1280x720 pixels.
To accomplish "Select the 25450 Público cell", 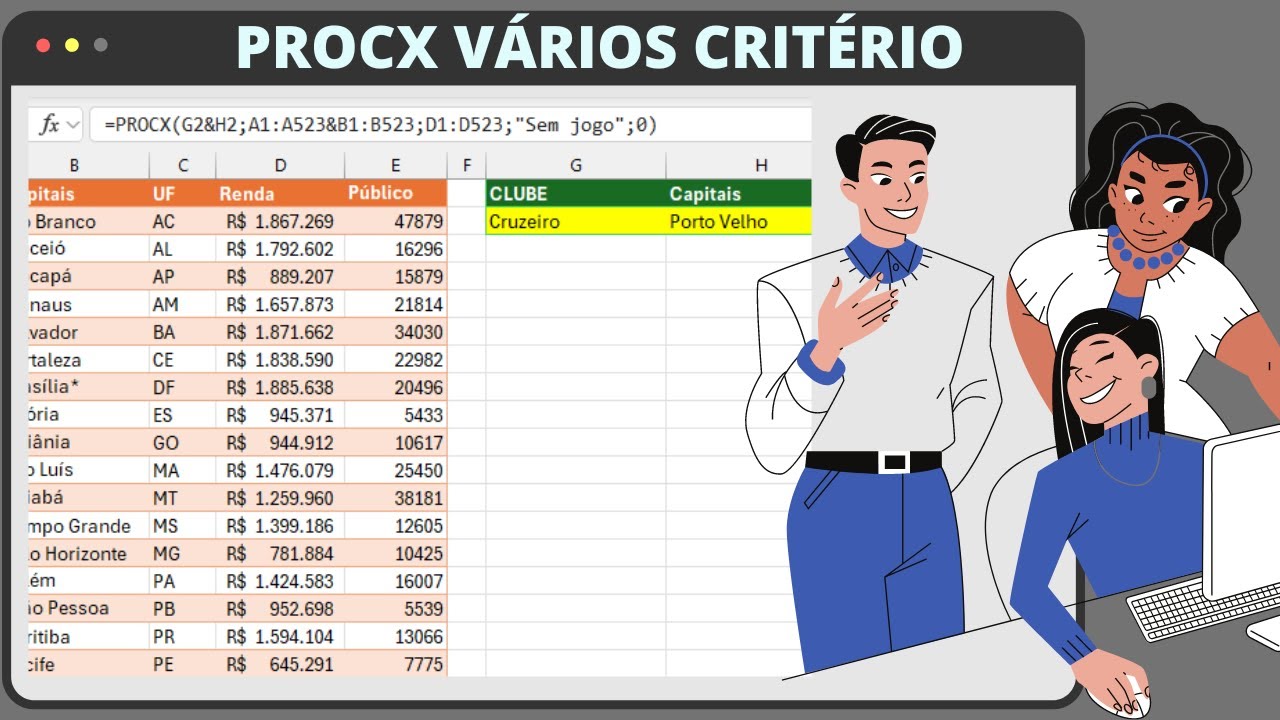I will 396,470.
